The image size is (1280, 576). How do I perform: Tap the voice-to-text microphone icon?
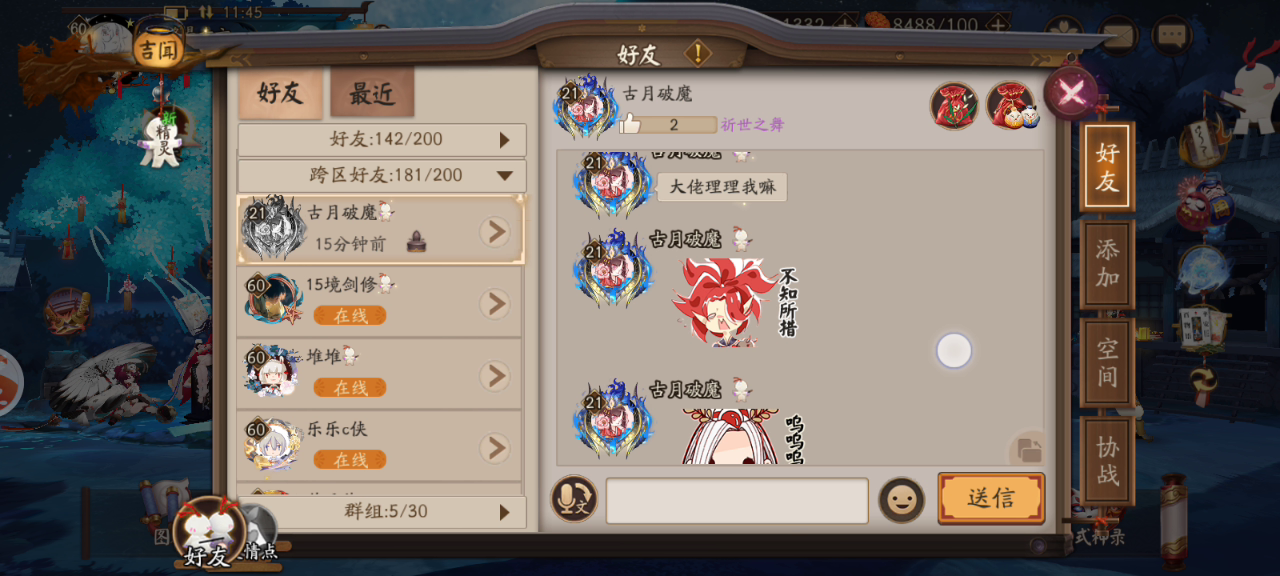tap(574, 499)
